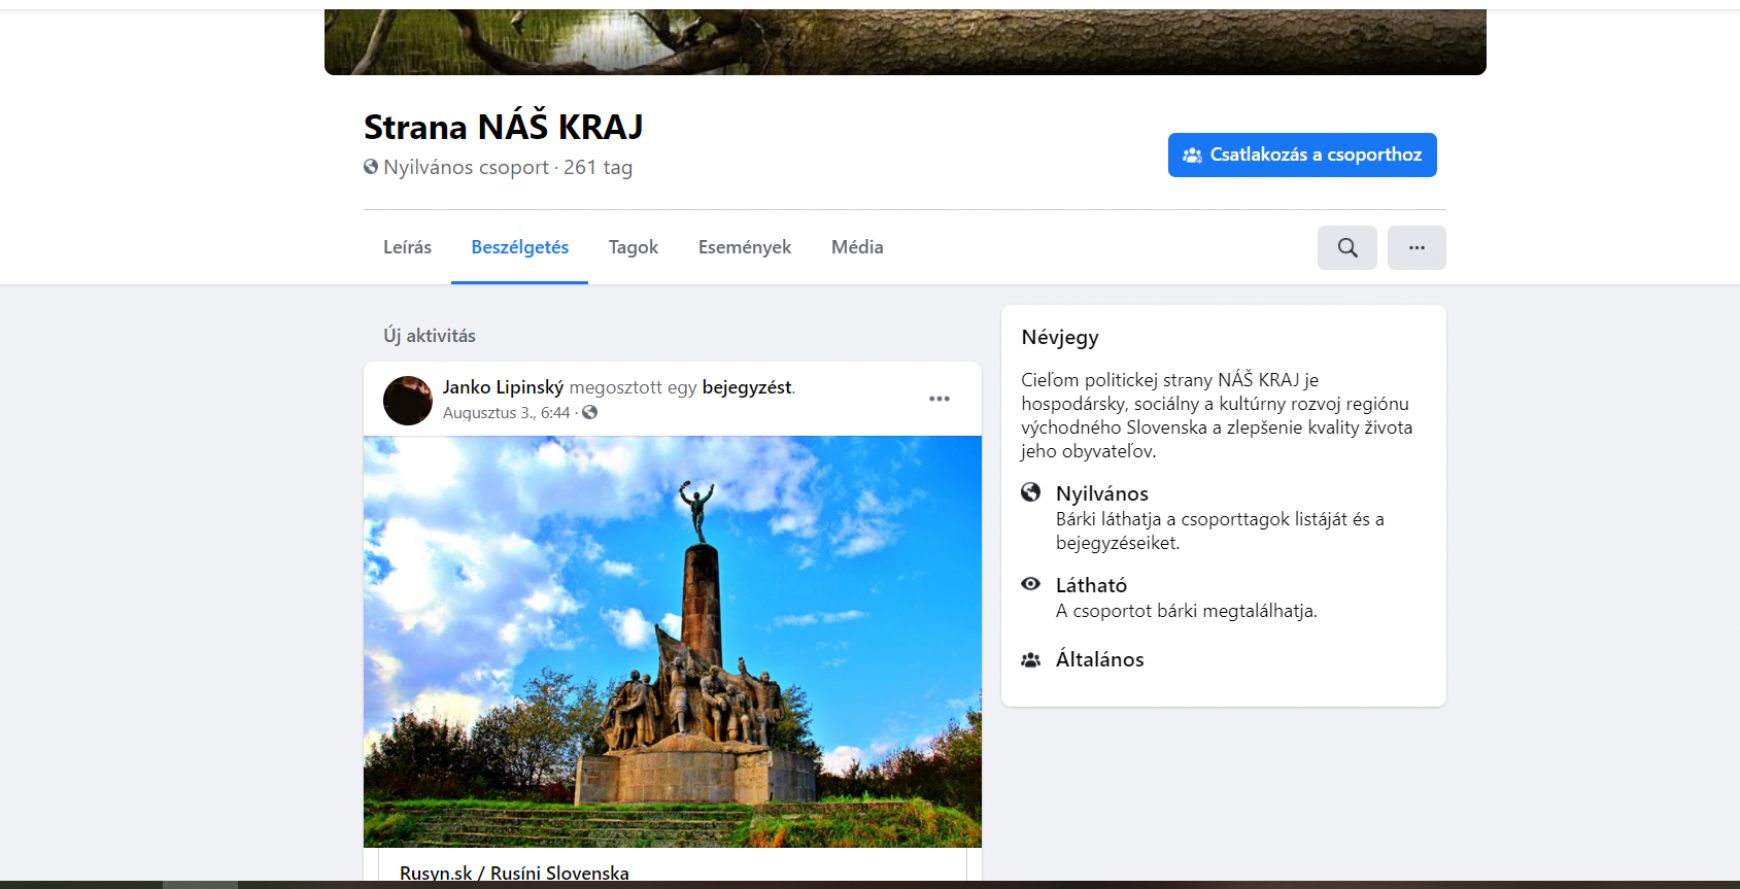Image resolution: width=1740 pixels, height=889 pixels.
Task: Open post options menu on Janko's post
Action: click(x=939, y=399)
